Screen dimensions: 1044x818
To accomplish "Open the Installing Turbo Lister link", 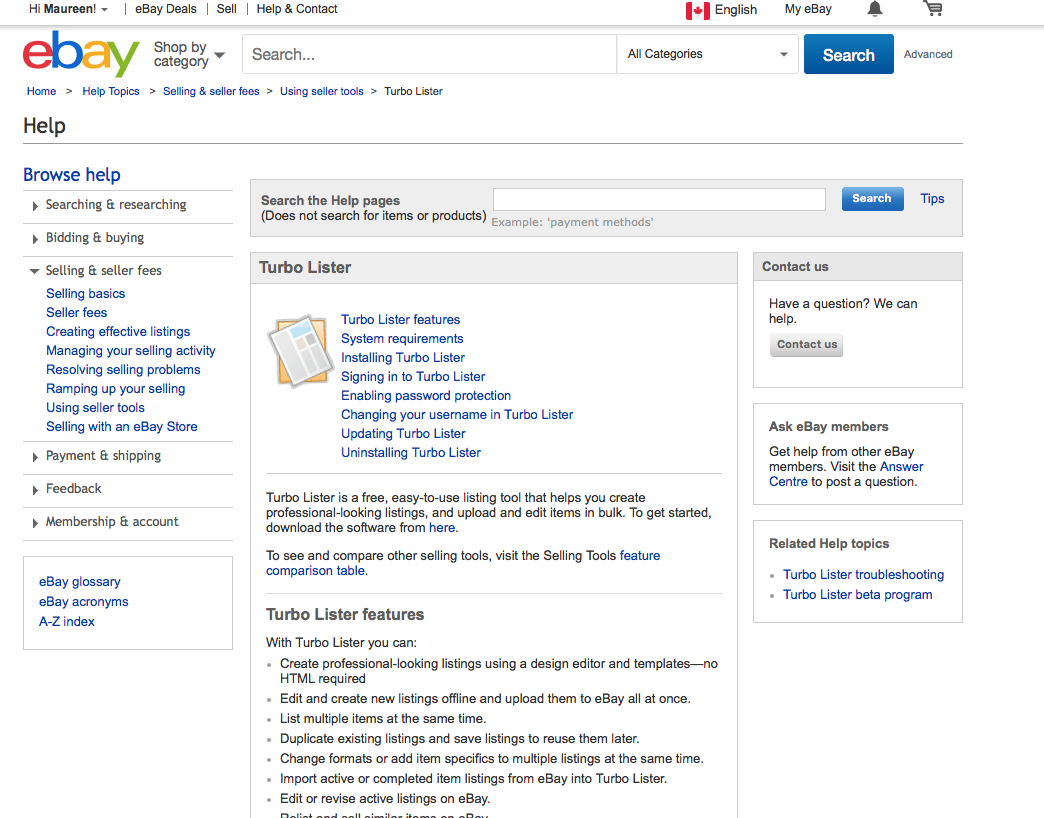I will click(x=403, y=358).
